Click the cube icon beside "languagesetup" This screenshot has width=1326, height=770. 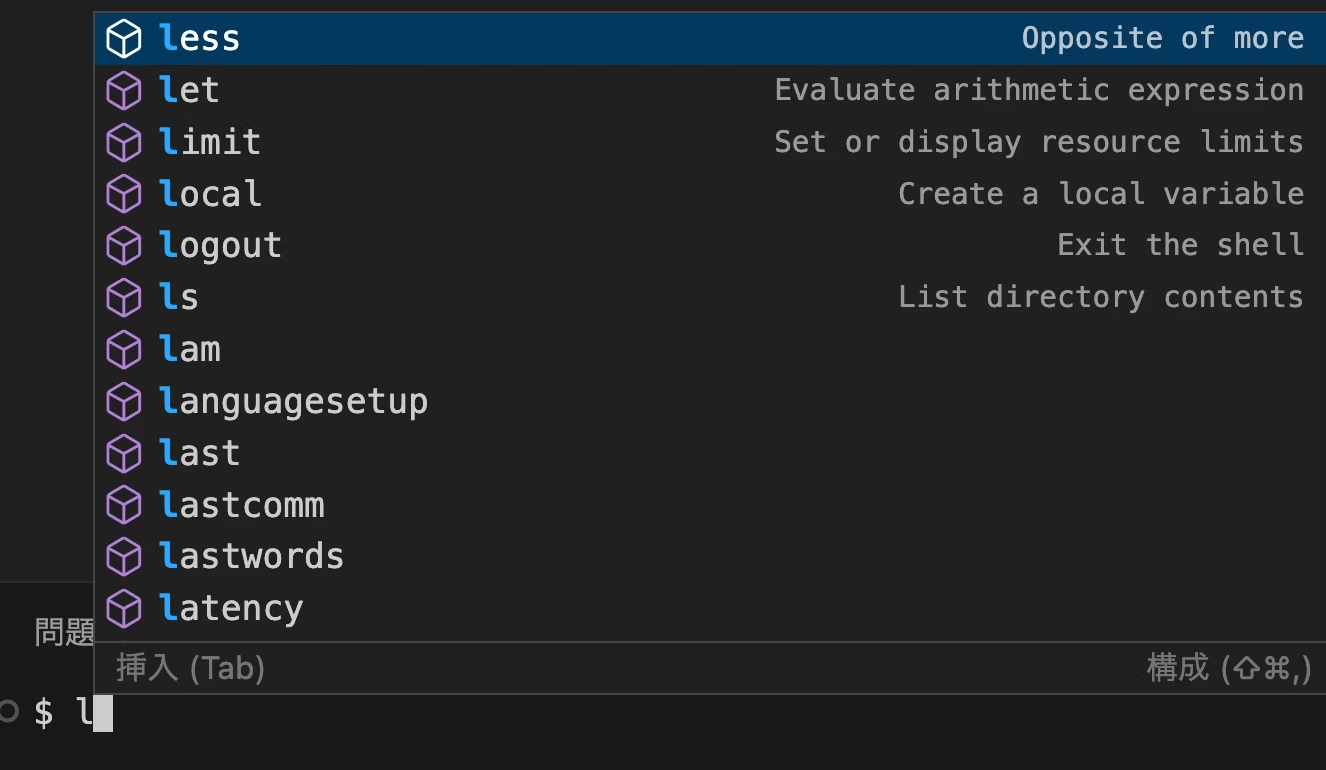click(124, 400)
